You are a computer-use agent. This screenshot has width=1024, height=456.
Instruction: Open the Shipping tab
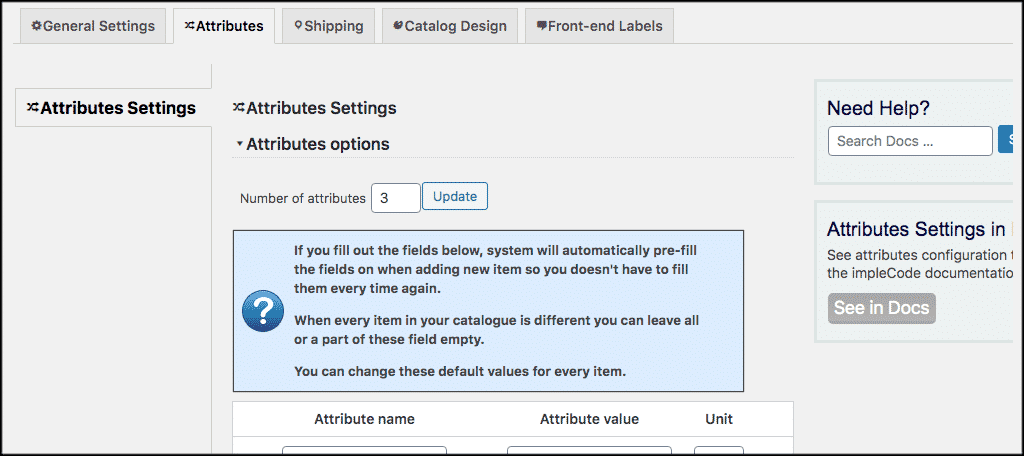click(x=328, y=26)
